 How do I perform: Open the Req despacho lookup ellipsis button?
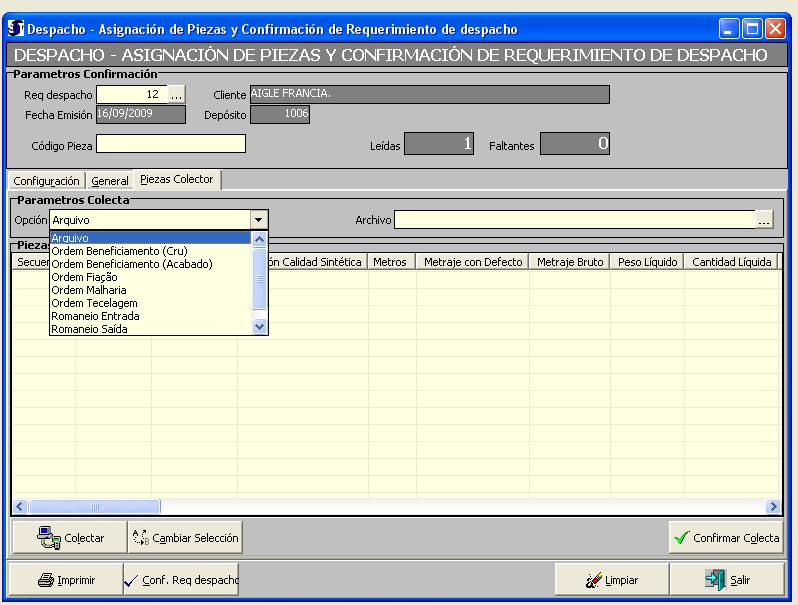[176, 95]
